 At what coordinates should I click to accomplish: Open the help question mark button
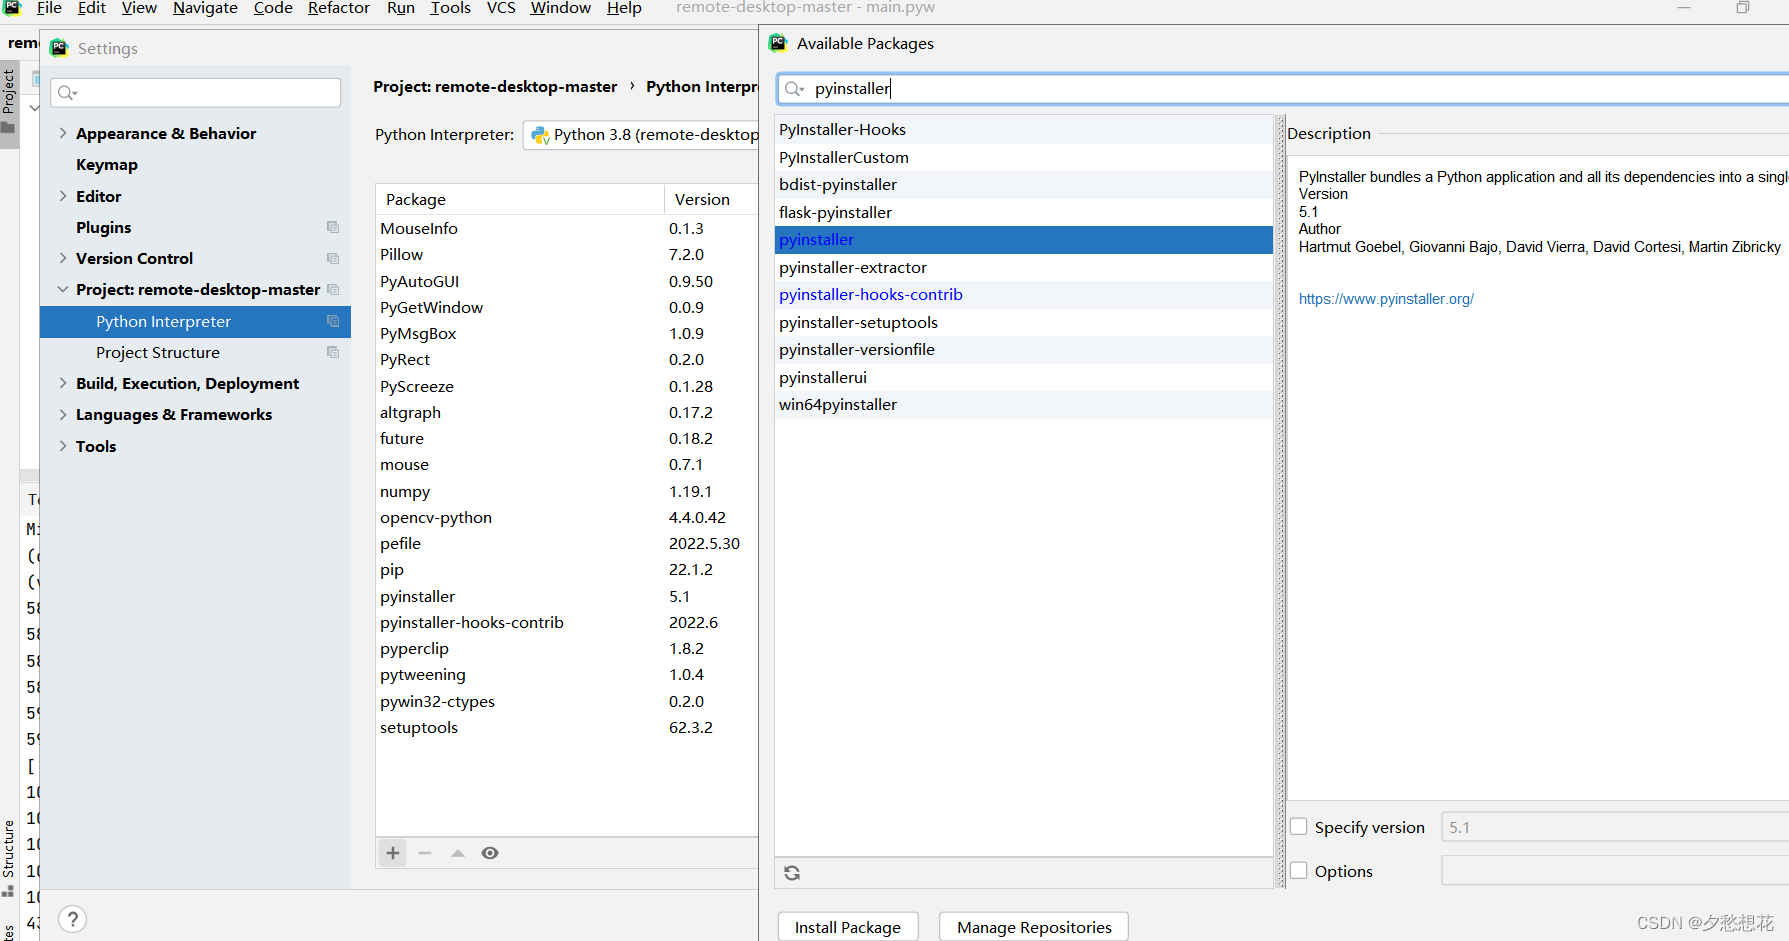[x=73, y=919]
